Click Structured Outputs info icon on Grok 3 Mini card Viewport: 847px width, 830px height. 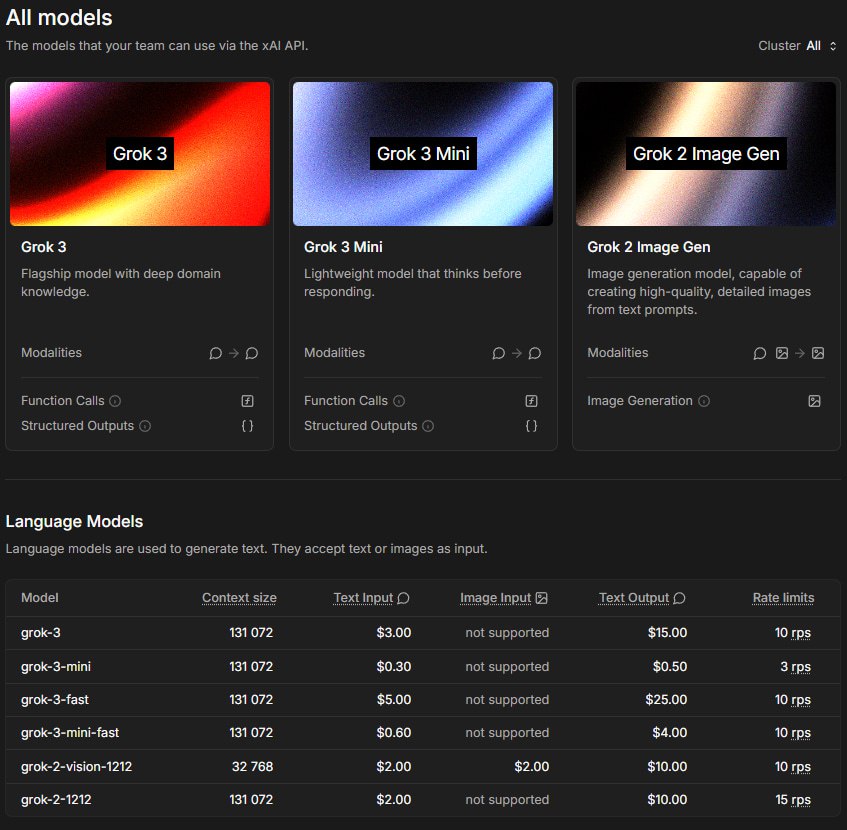pos(428,426)
